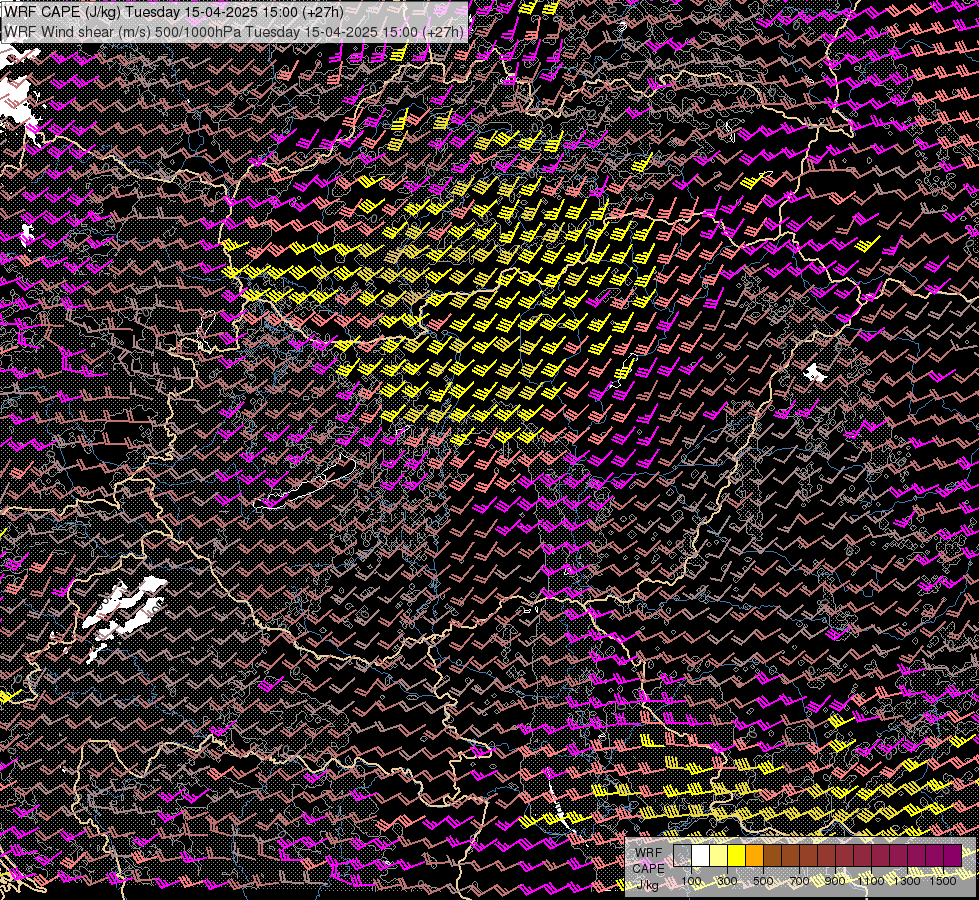This screenshot has width=979, height=900.
Task: Click the 100 legend value label
Action: tap(691, 881)
